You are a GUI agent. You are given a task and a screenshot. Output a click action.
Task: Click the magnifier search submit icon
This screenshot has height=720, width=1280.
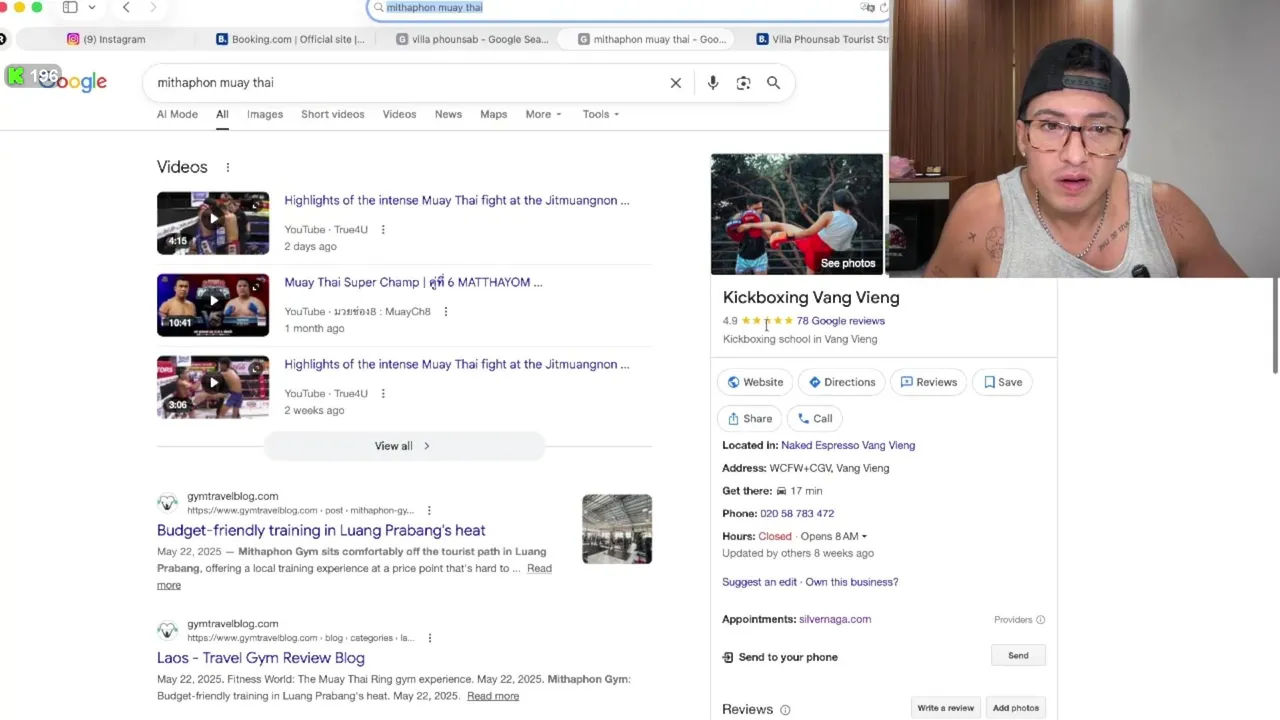(x=773, y=83)
